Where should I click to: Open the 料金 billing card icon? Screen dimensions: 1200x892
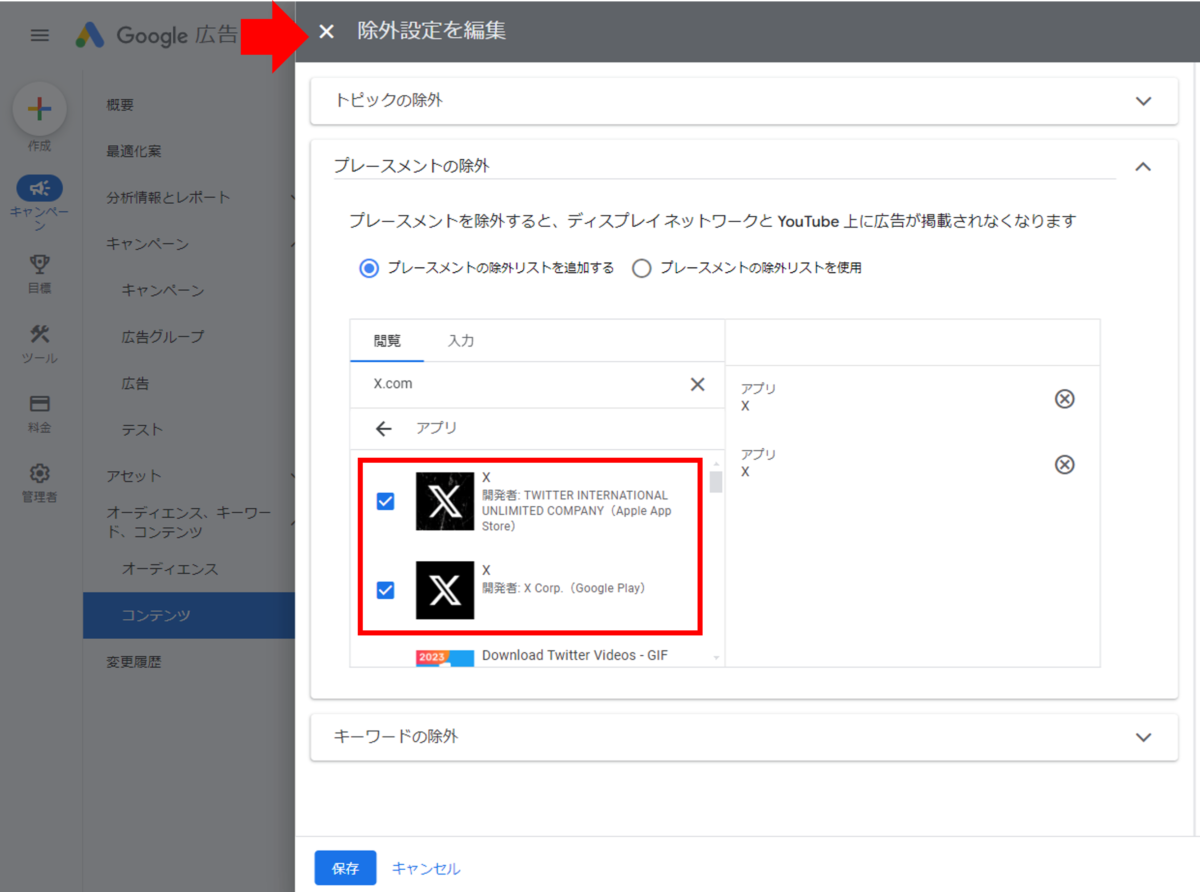click(40, 404)
